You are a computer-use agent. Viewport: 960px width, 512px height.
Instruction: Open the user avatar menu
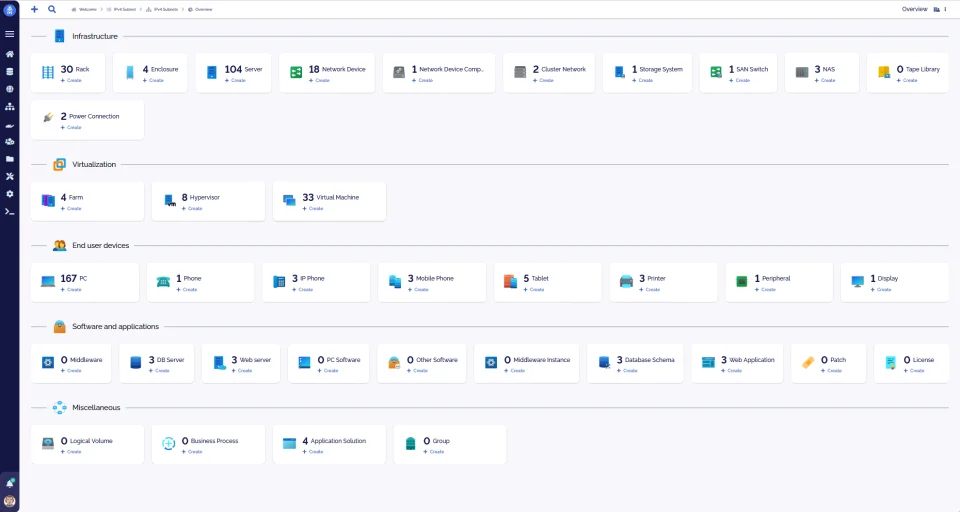click(x=9, y=501)
